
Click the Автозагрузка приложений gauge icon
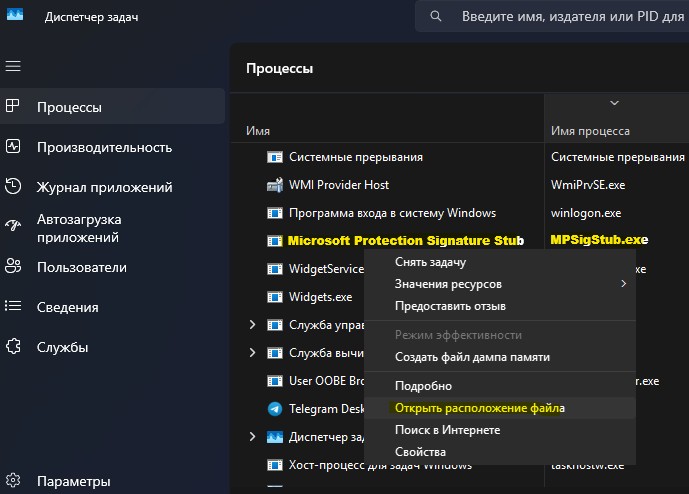[x=13, y=225]
